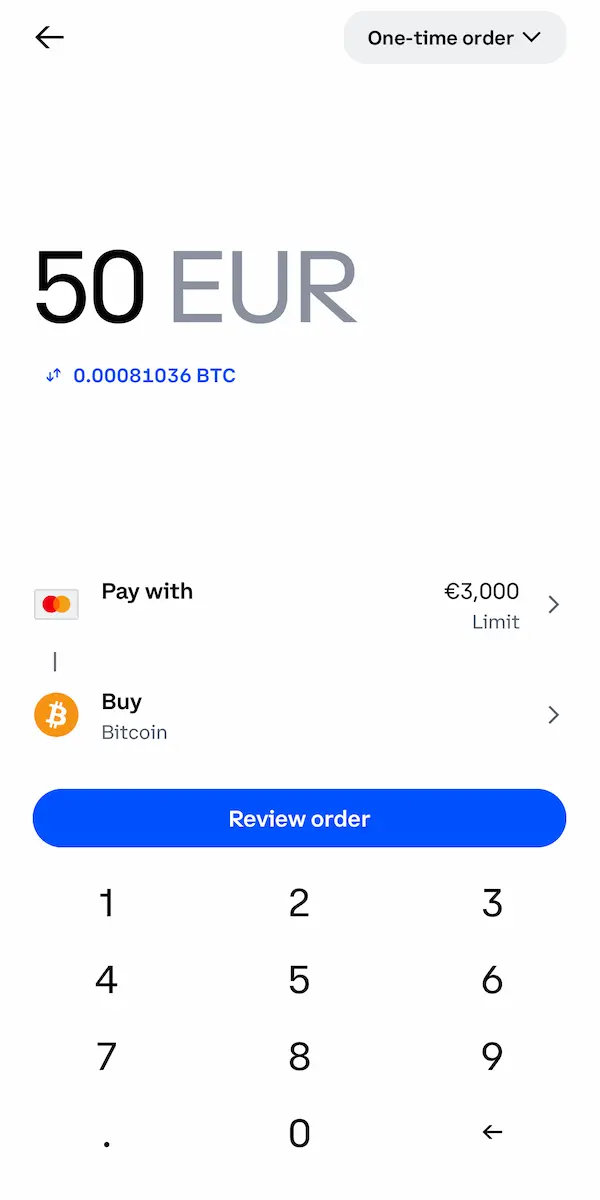Select the Pay with row label
The height and width of the screenshot is (1200, 600).
147,591
